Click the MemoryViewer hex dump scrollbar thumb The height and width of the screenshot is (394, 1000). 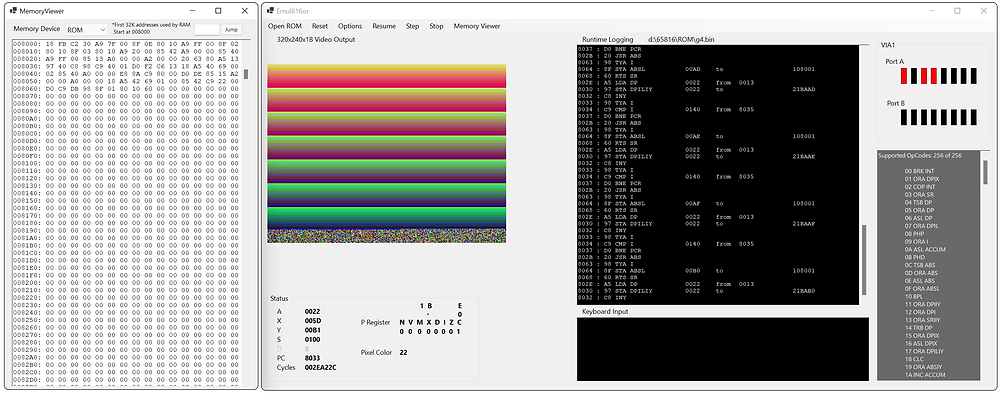pos(246,73)
